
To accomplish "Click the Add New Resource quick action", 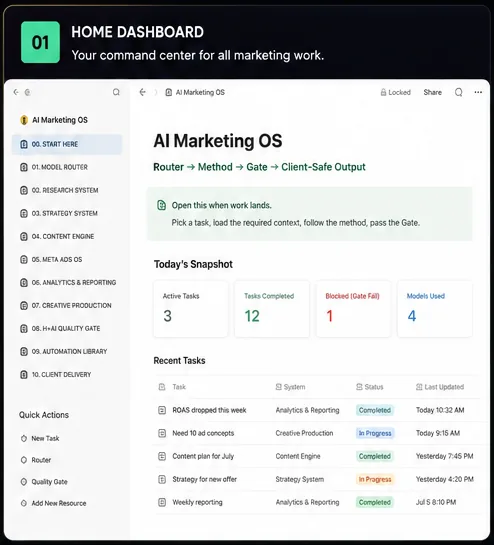I will pos(59,503).
